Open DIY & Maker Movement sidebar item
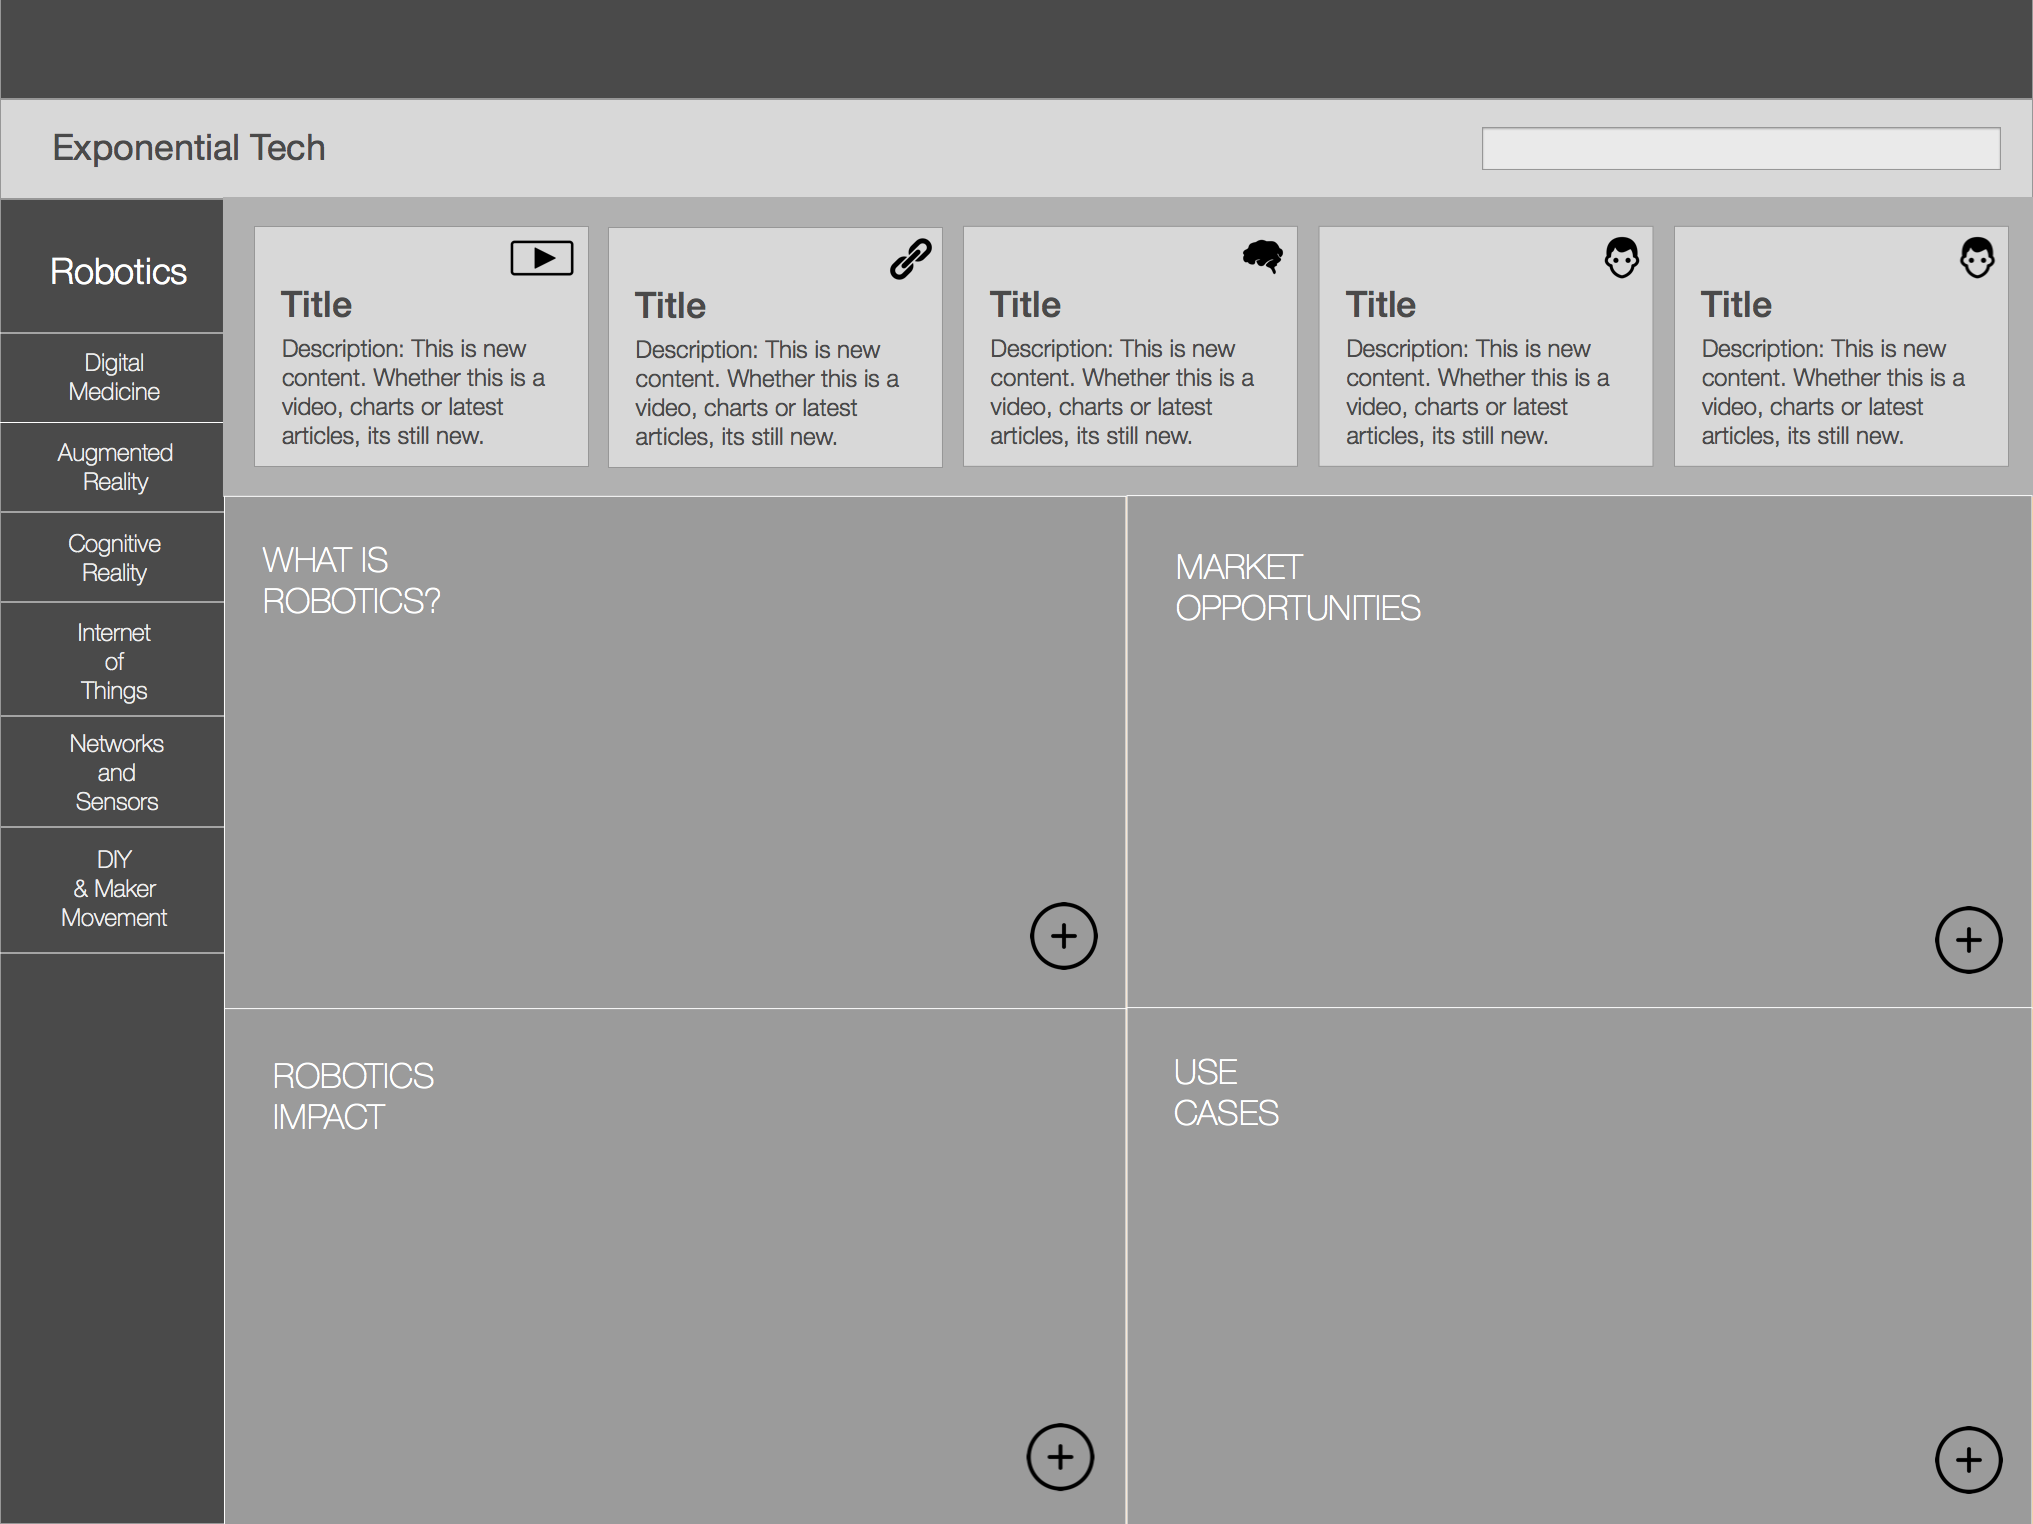This screenshot has width=2033, height=1524. click(112, 888)
